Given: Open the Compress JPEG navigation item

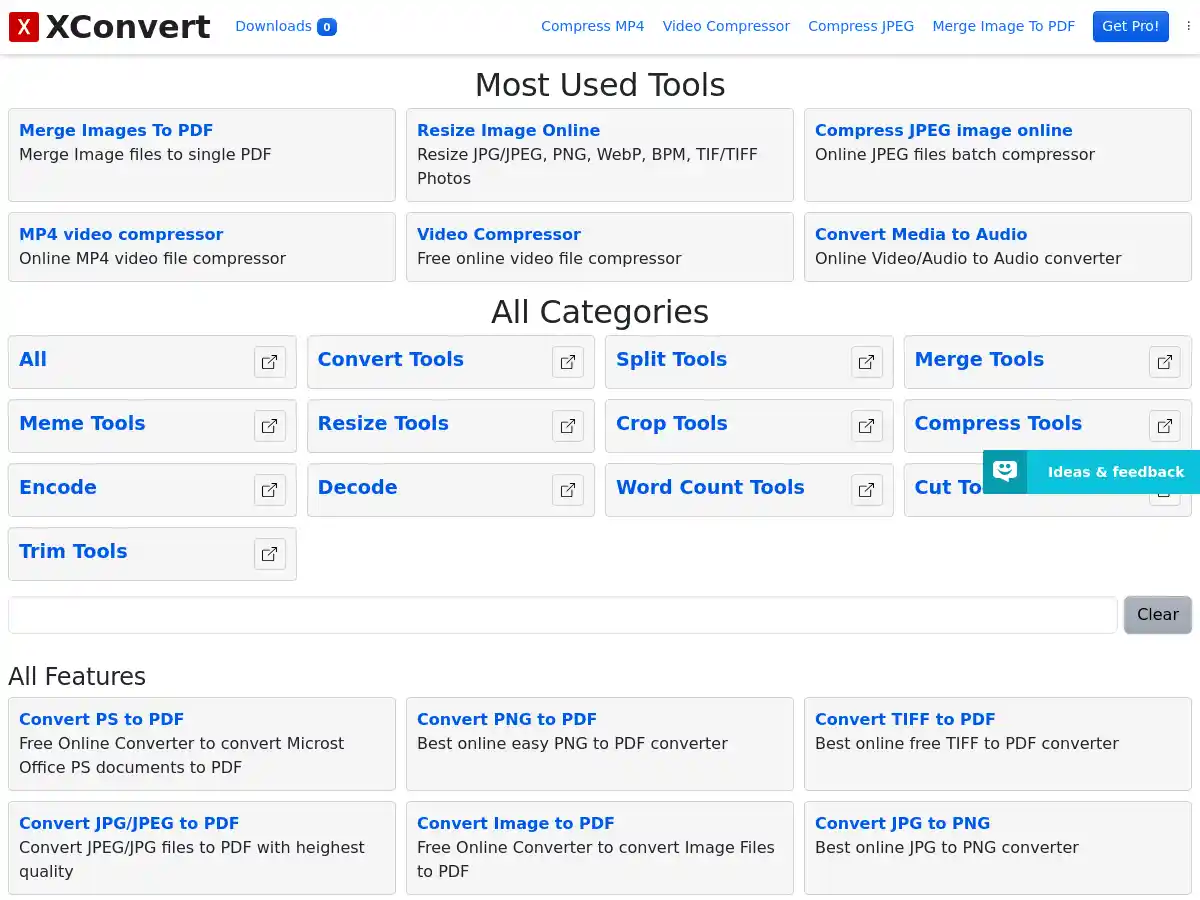Looking at the screenshot, I should click(x=860, y=26).
